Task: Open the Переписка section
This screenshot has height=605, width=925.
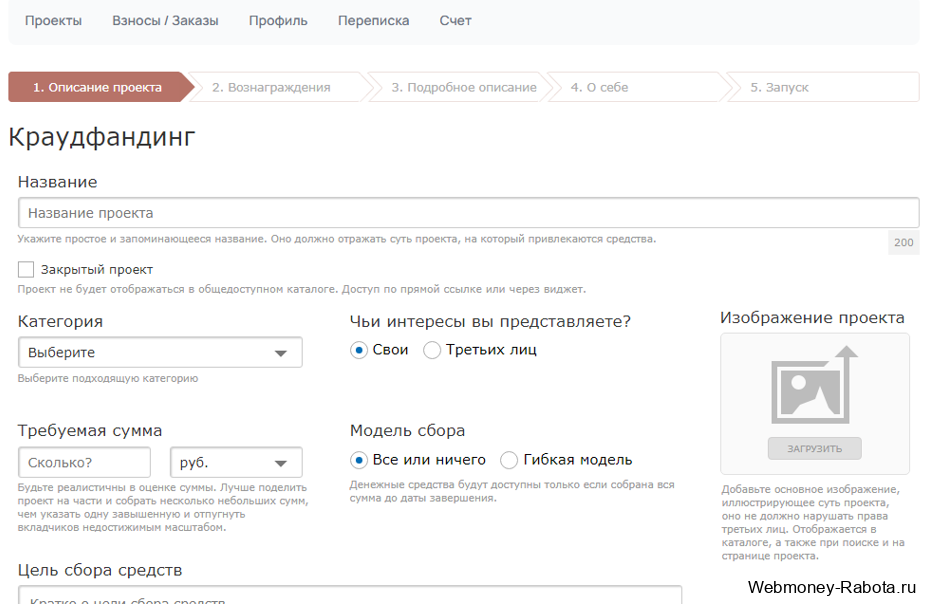Action: coord(373,21)
